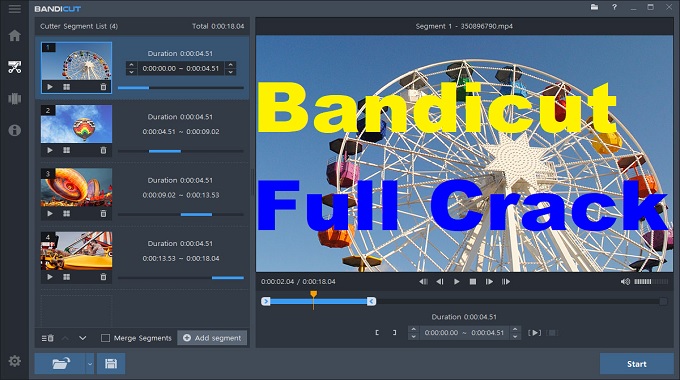
Task: Click the 0:00:00.00 ~ 0:00:04.51 field below timeline
Action: coord(464,333)
